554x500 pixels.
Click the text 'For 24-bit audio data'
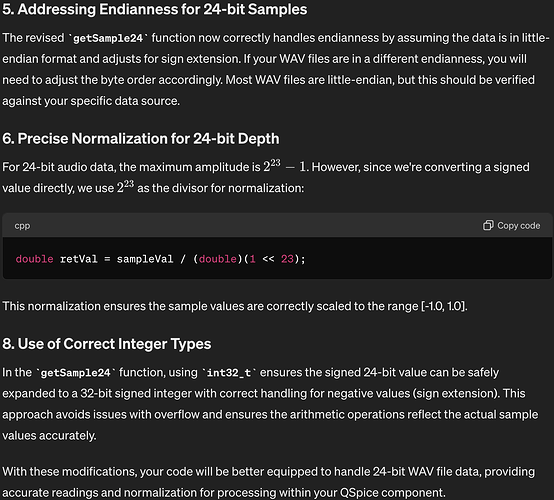[59, 167]
